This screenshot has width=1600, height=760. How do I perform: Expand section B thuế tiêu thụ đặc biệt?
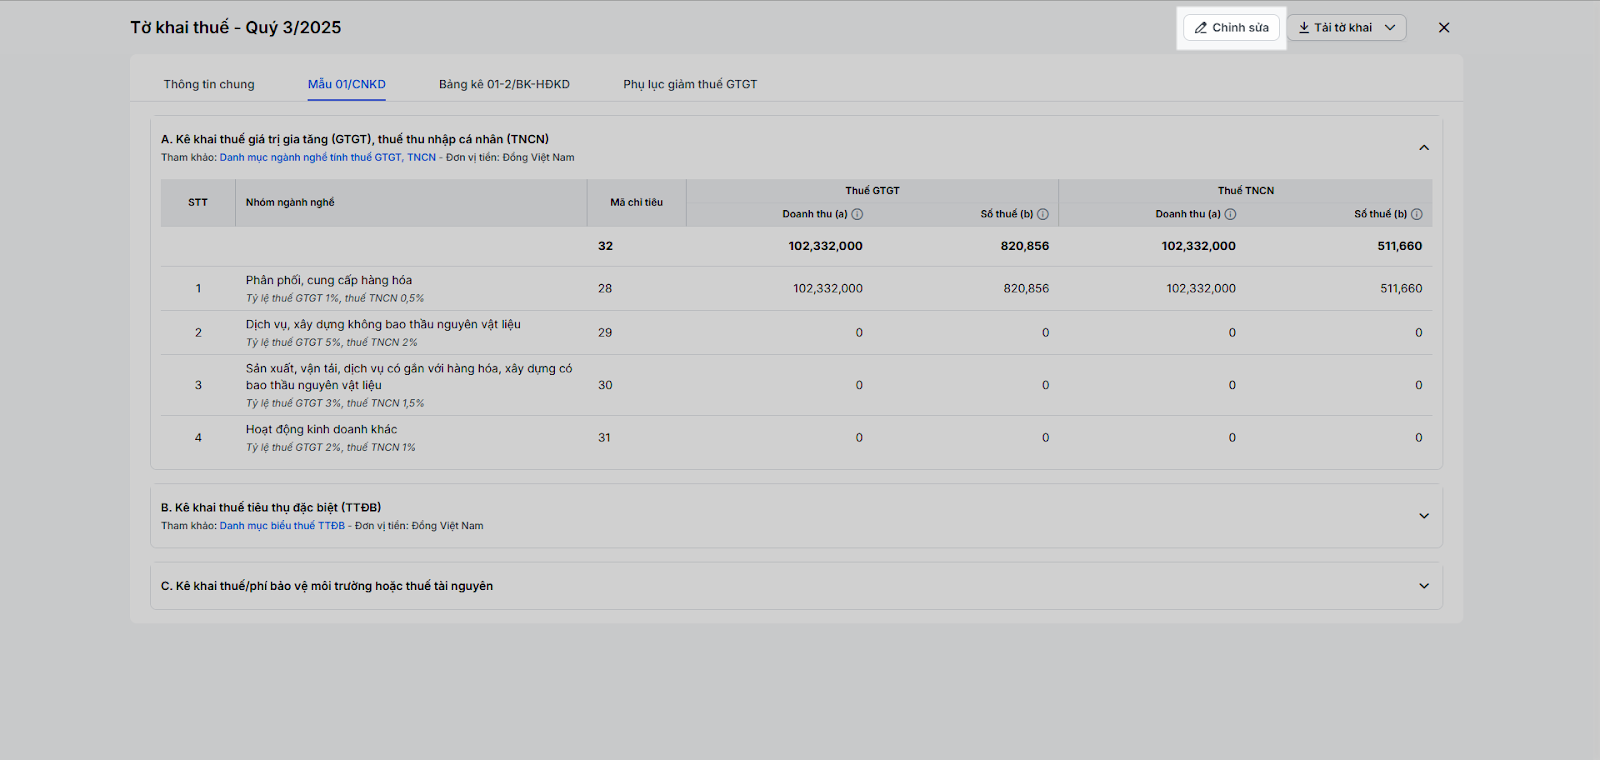[x=1424, y=516]
